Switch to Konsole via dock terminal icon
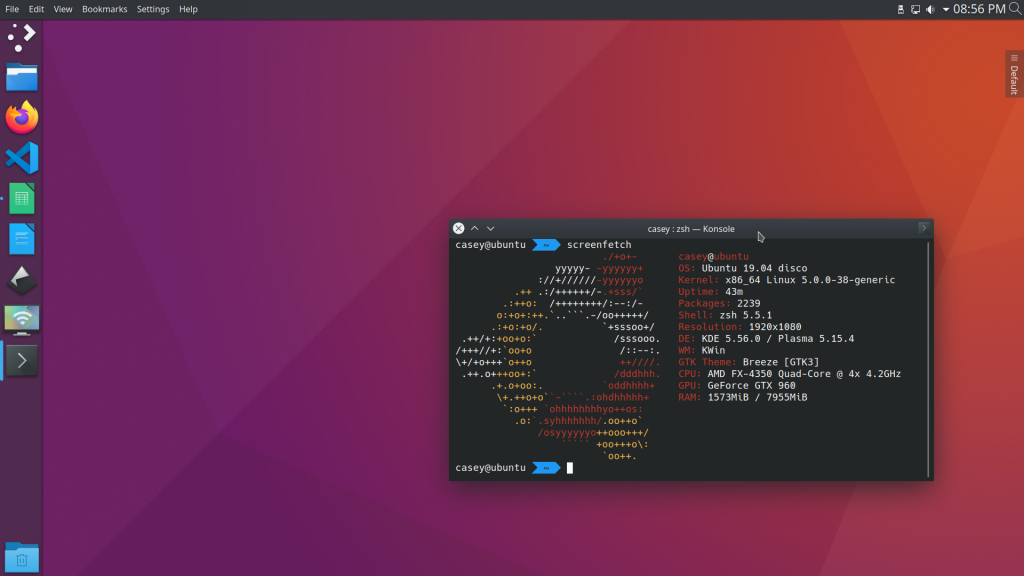The height and width of the screenshot is (576, 1024). tap(21, 359)
